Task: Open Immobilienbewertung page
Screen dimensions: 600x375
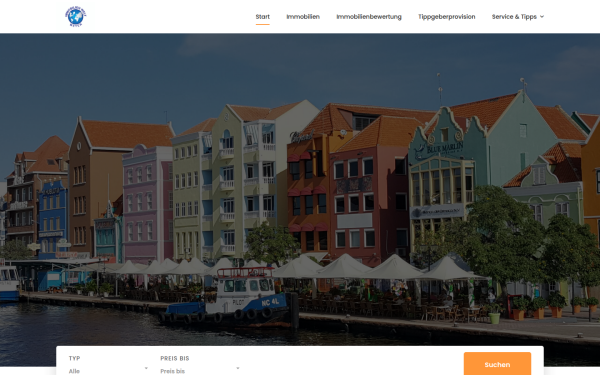Action: click(369, 17)
